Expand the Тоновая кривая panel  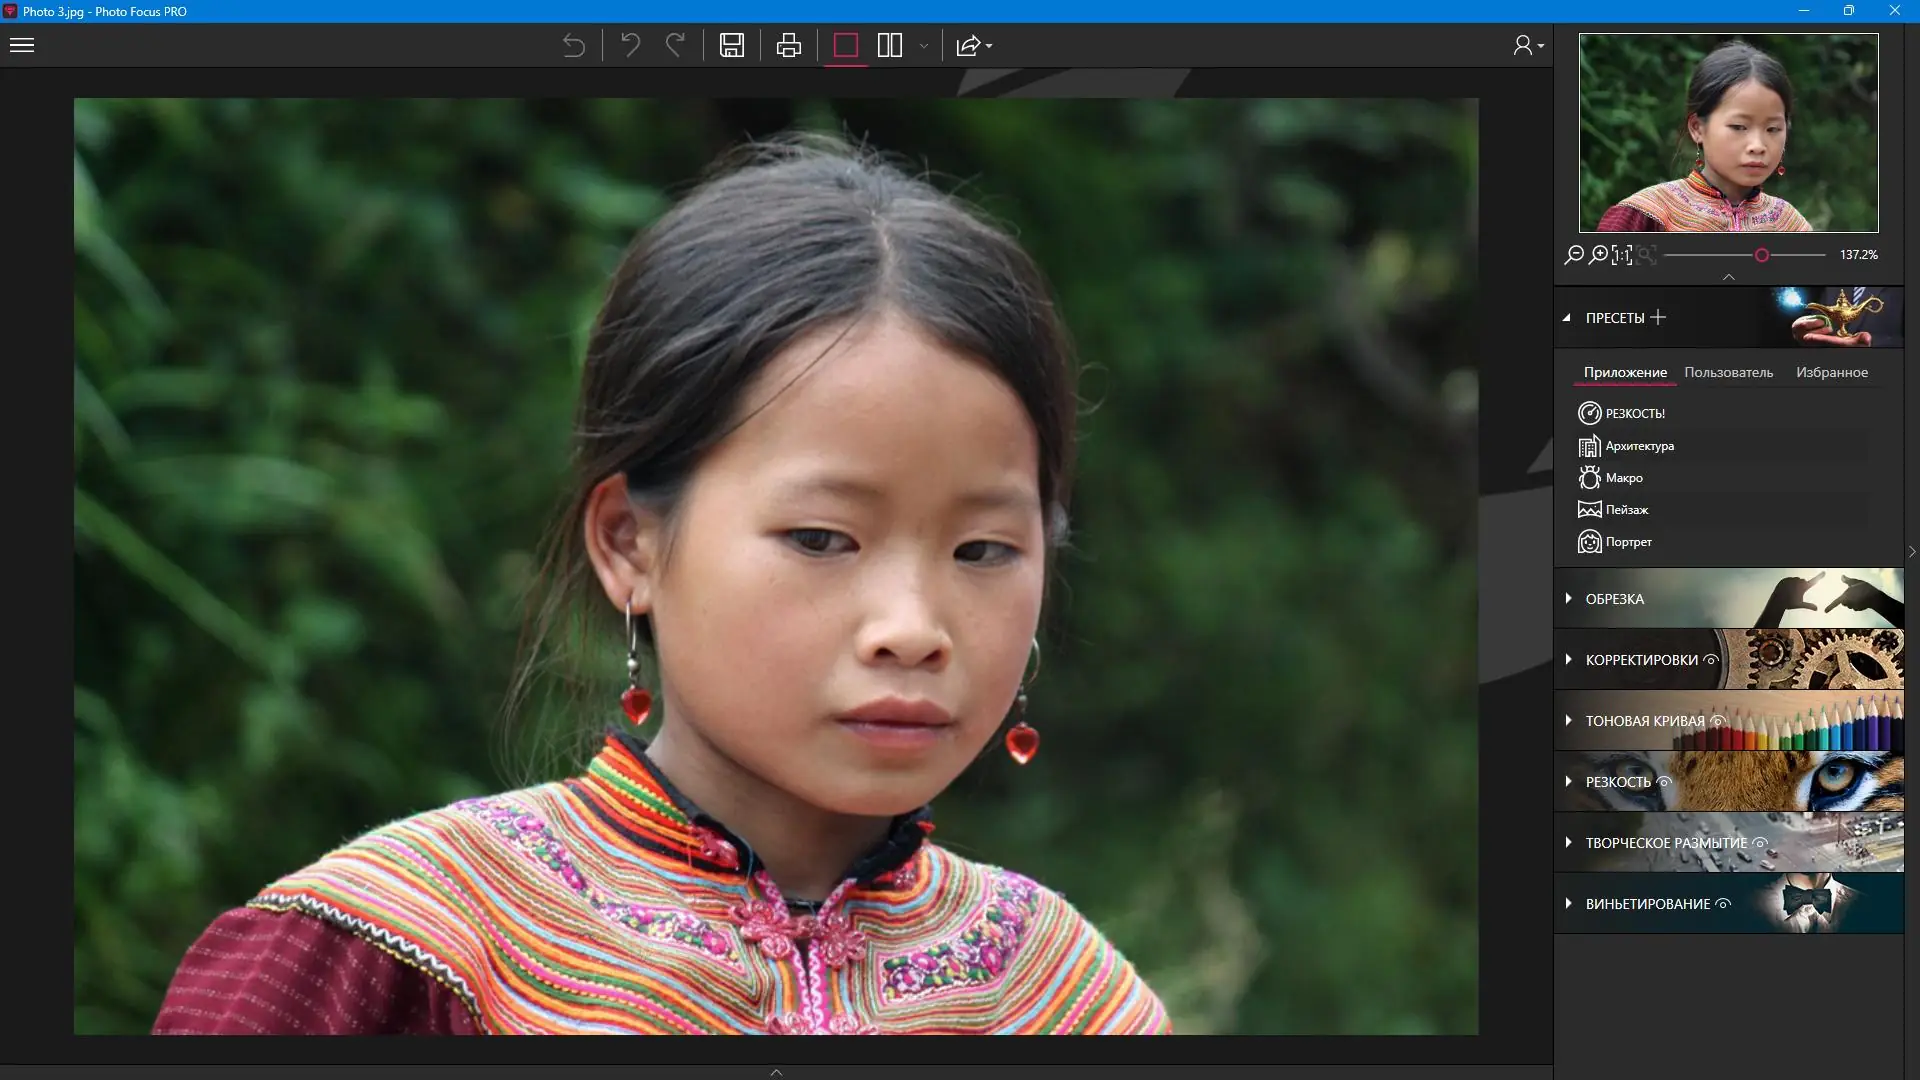(x=1644, y=721)
